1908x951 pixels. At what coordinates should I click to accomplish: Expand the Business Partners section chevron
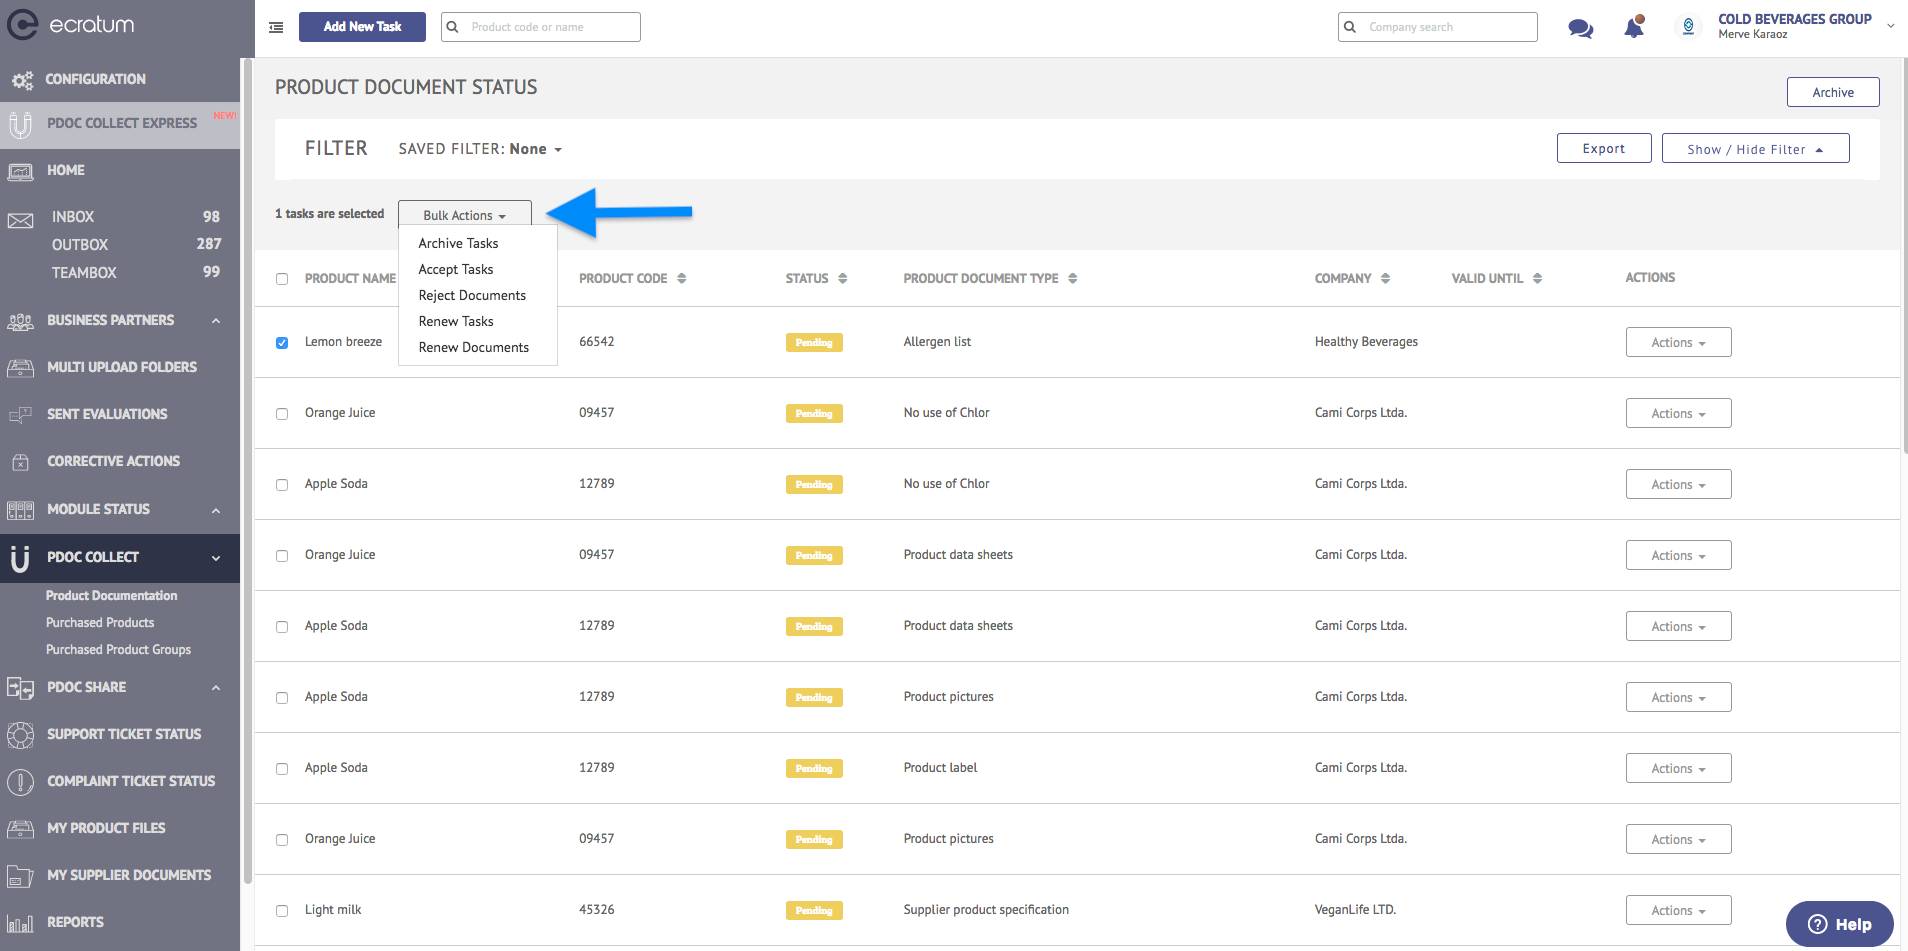(x=216, y=321)
